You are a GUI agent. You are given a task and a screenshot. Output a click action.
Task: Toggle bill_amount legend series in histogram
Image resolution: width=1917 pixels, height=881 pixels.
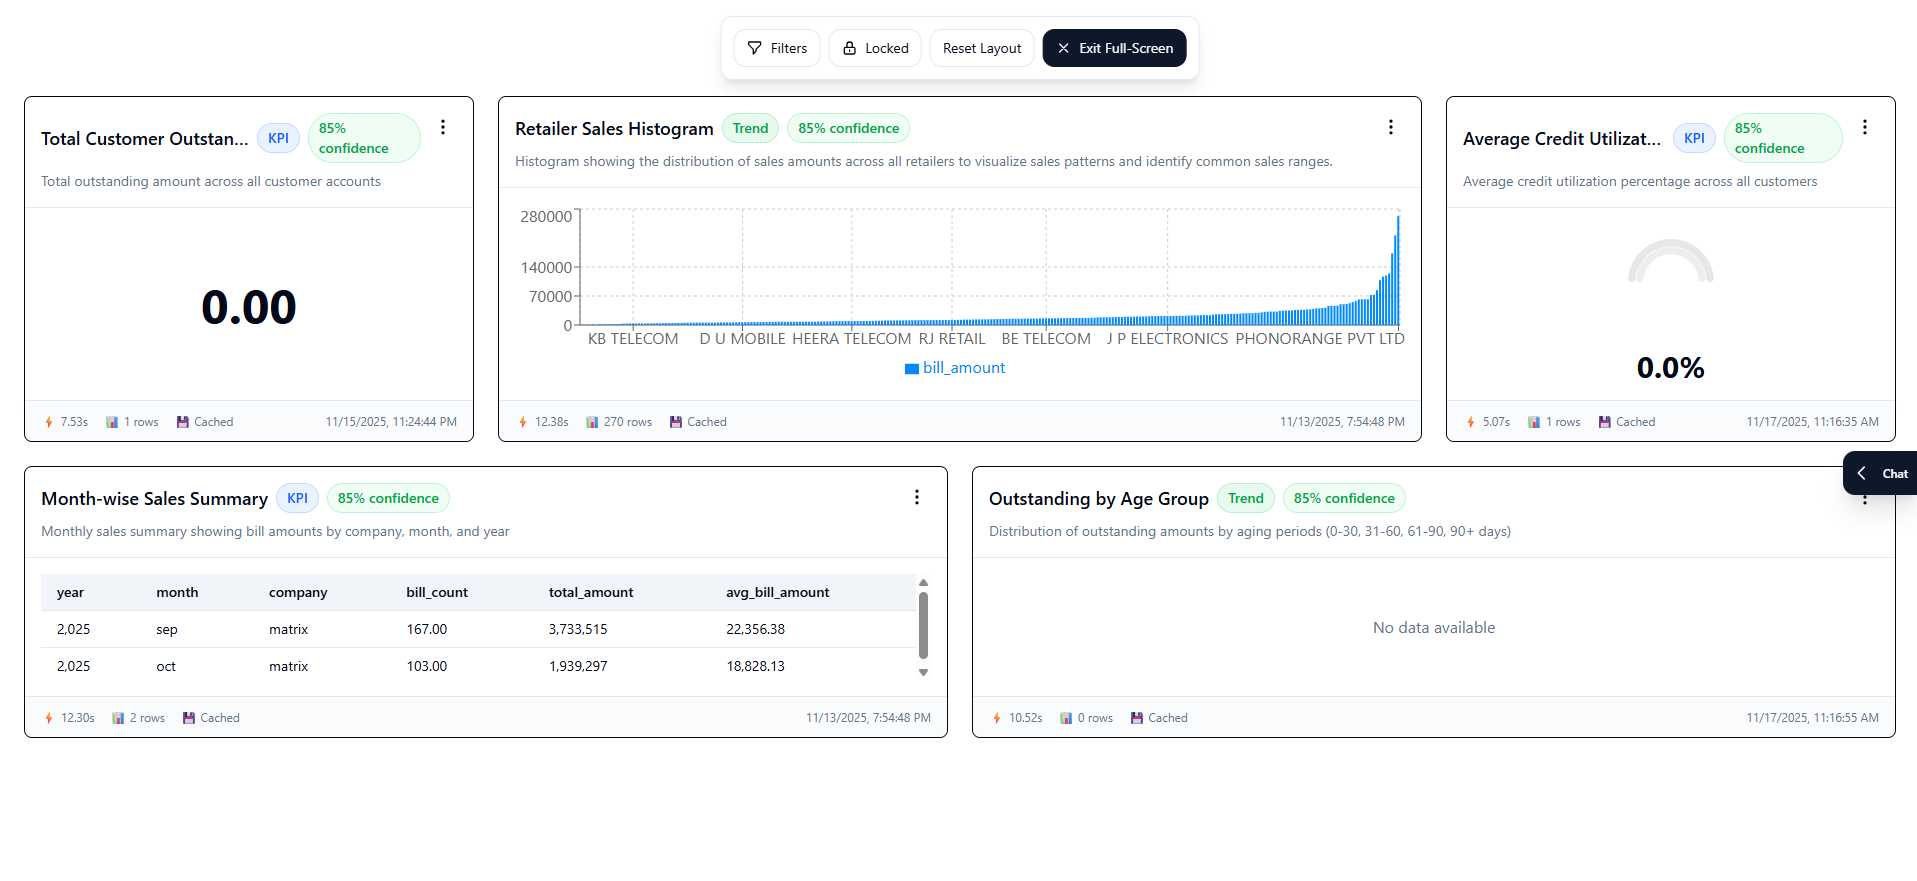(954, 368)
